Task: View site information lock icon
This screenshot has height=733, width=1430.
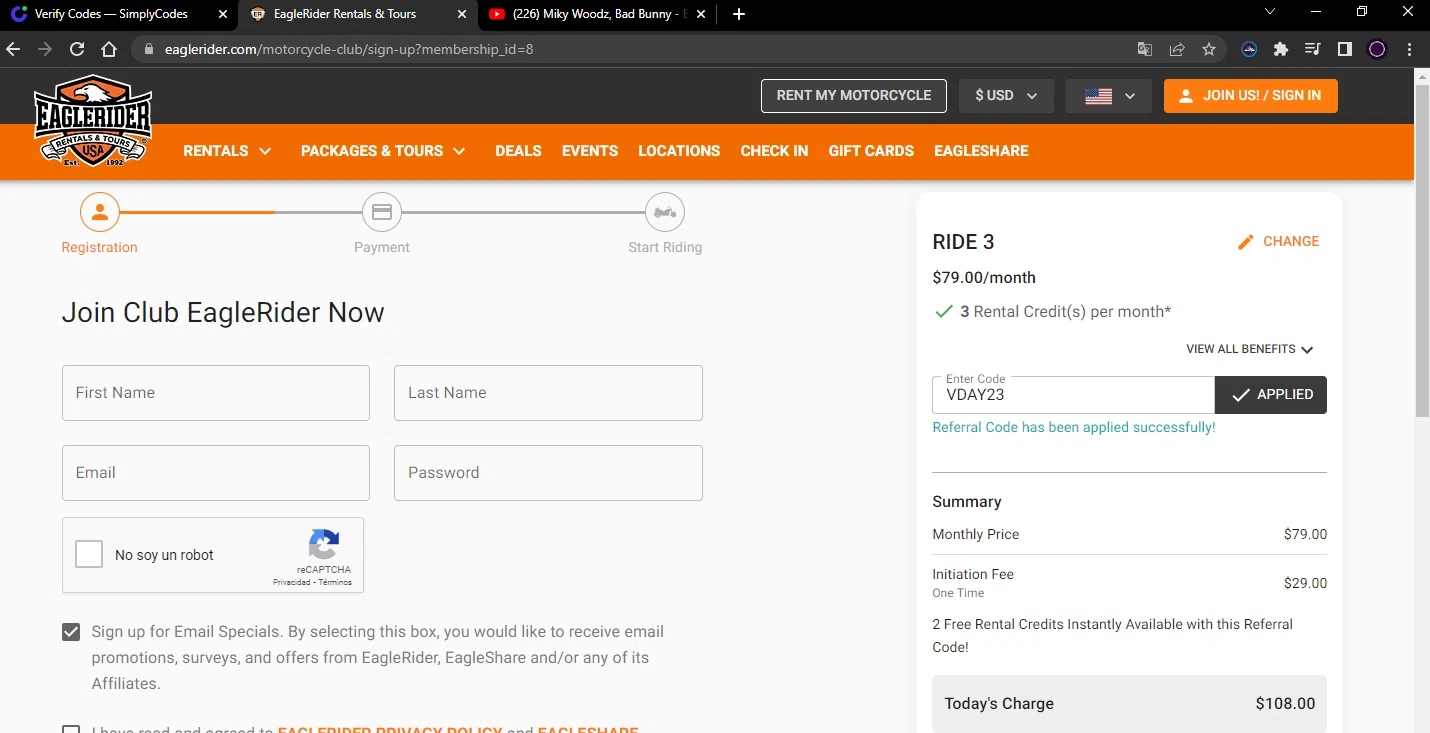Action: pos(147,49)
